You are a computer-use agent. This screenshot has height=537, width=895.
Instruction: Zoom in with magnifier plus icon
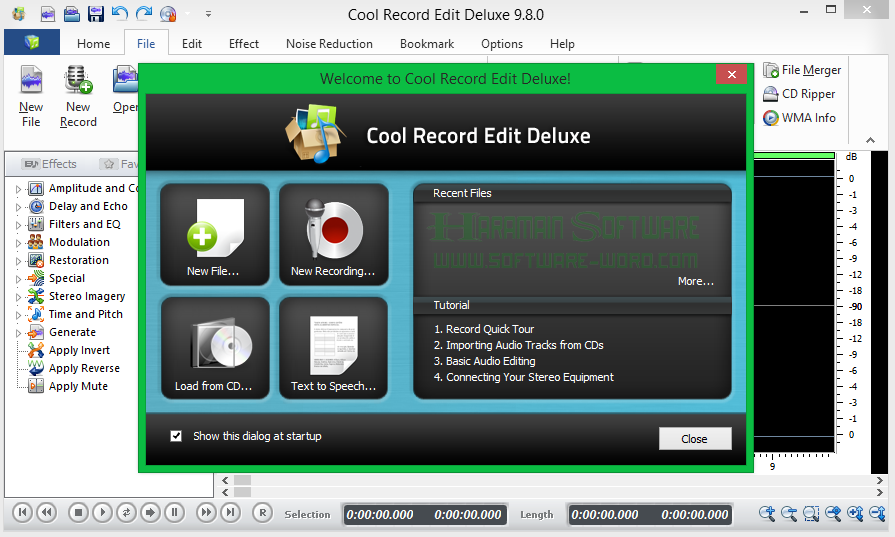tap(767, 514)
